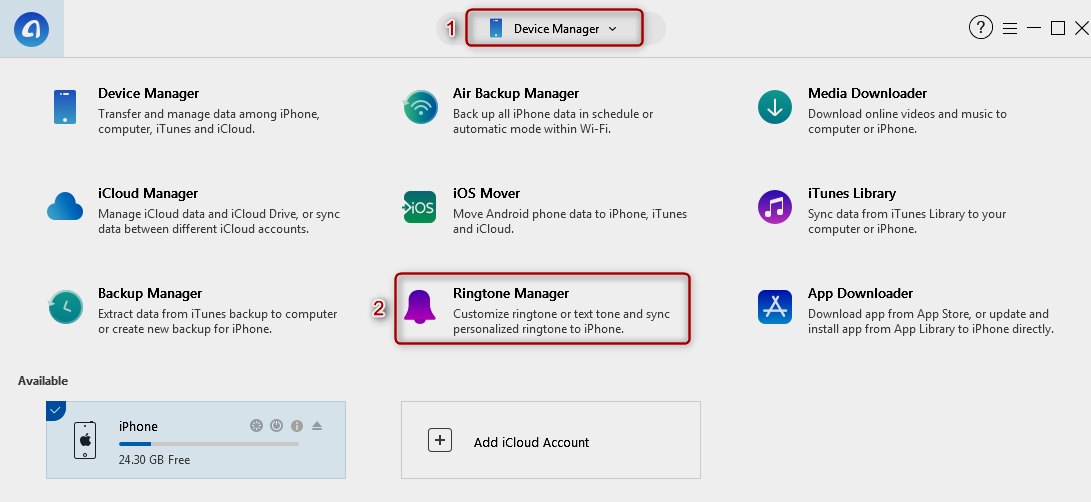
Task: Click the plus icon for iCloud account
Action: point(440,440)
